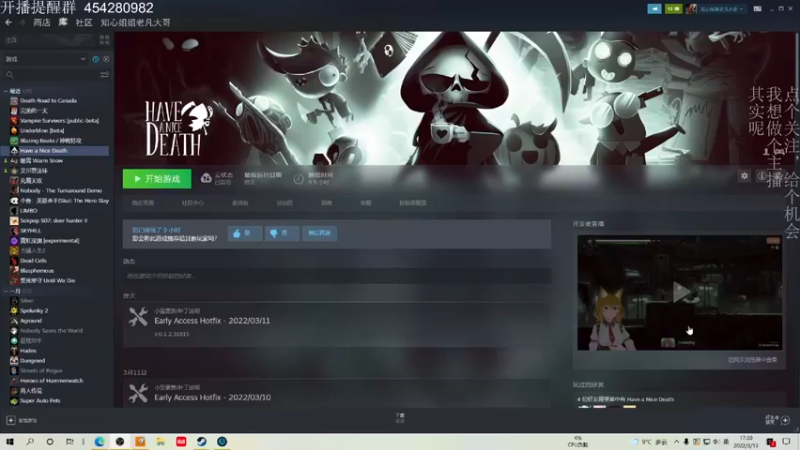Open the 游戏 games filter dropdown
The image size is (800, 450).
click(x=45, y=59)
